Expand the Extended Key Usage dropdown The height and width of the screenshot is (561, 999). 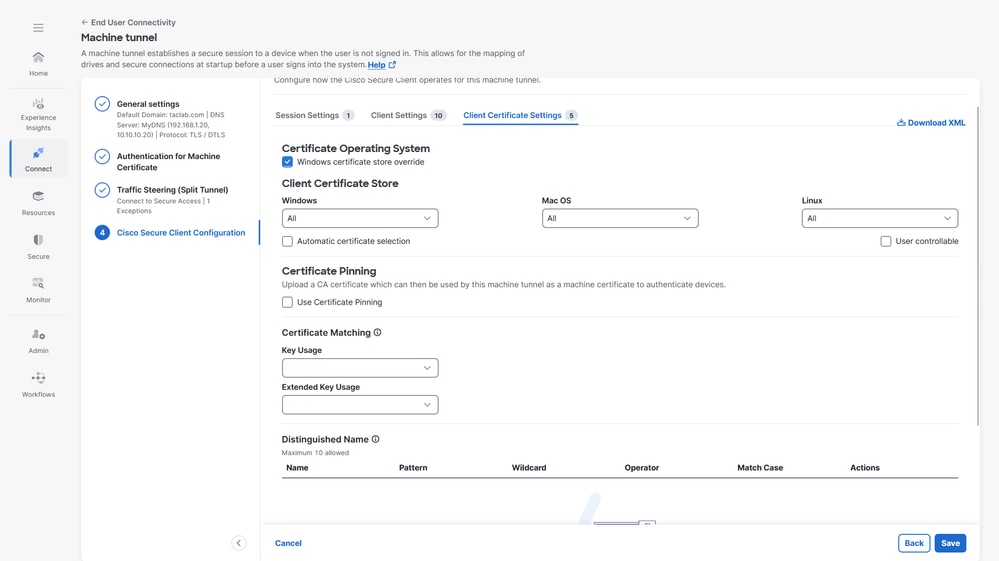360,405
